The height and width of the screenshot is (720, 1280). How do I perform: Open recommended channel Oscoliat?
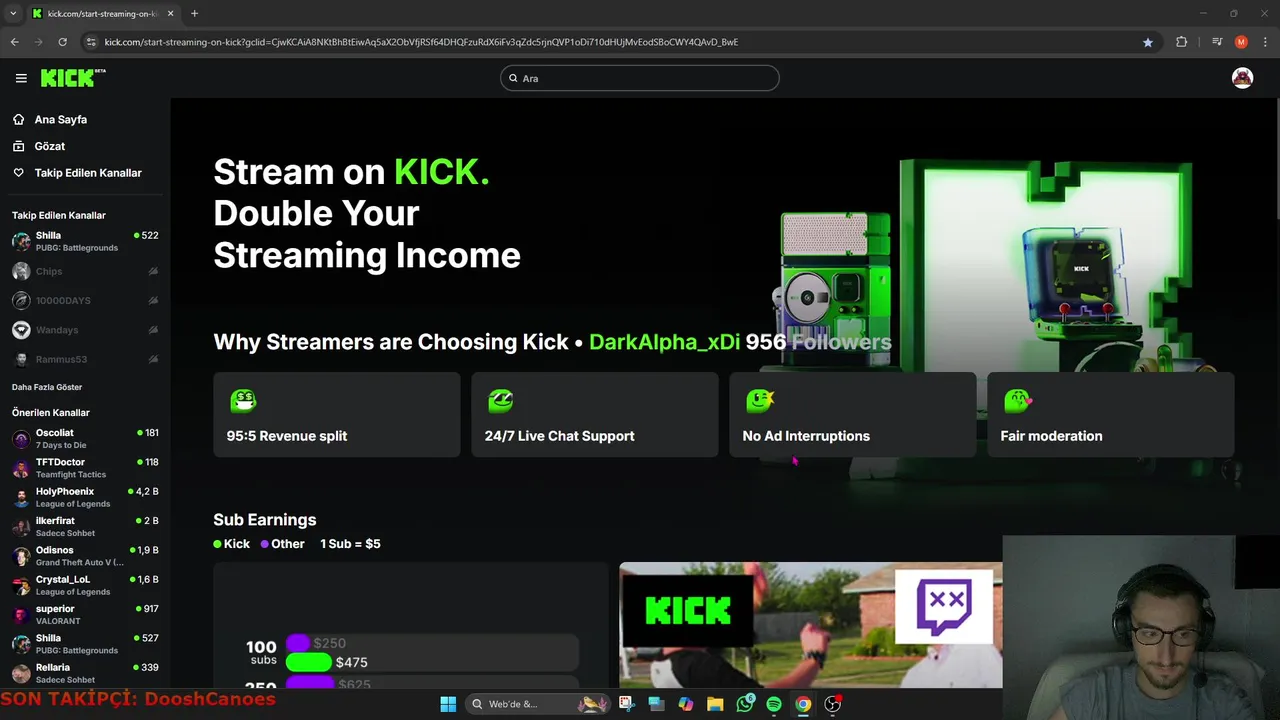[x=85, y=439]
